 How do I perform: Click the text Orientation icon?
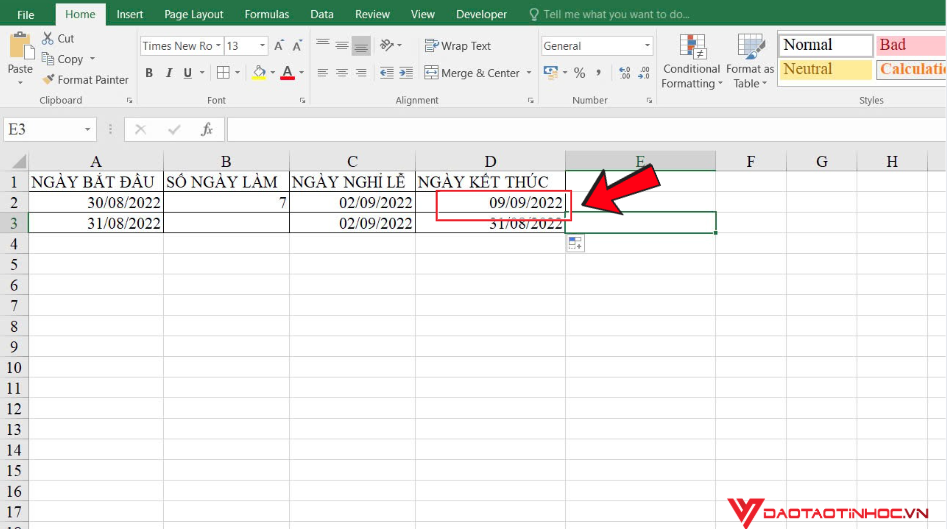pyautogui.click(x=387, y=45)
